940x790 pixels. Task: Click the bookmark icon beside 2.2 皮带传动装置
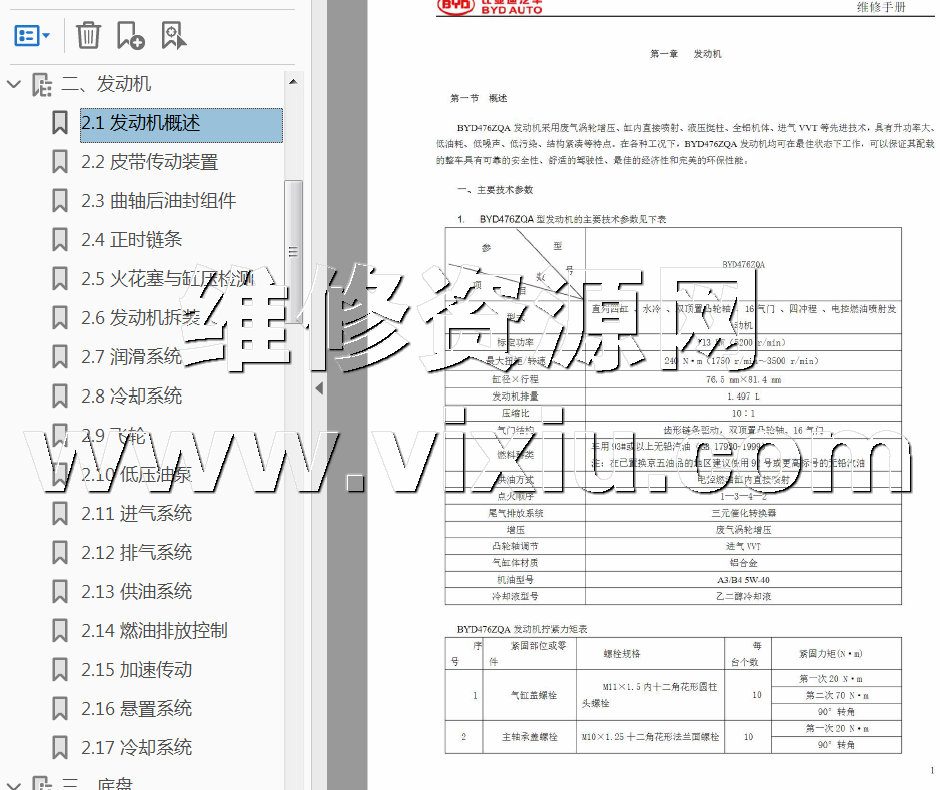(60, 162)
